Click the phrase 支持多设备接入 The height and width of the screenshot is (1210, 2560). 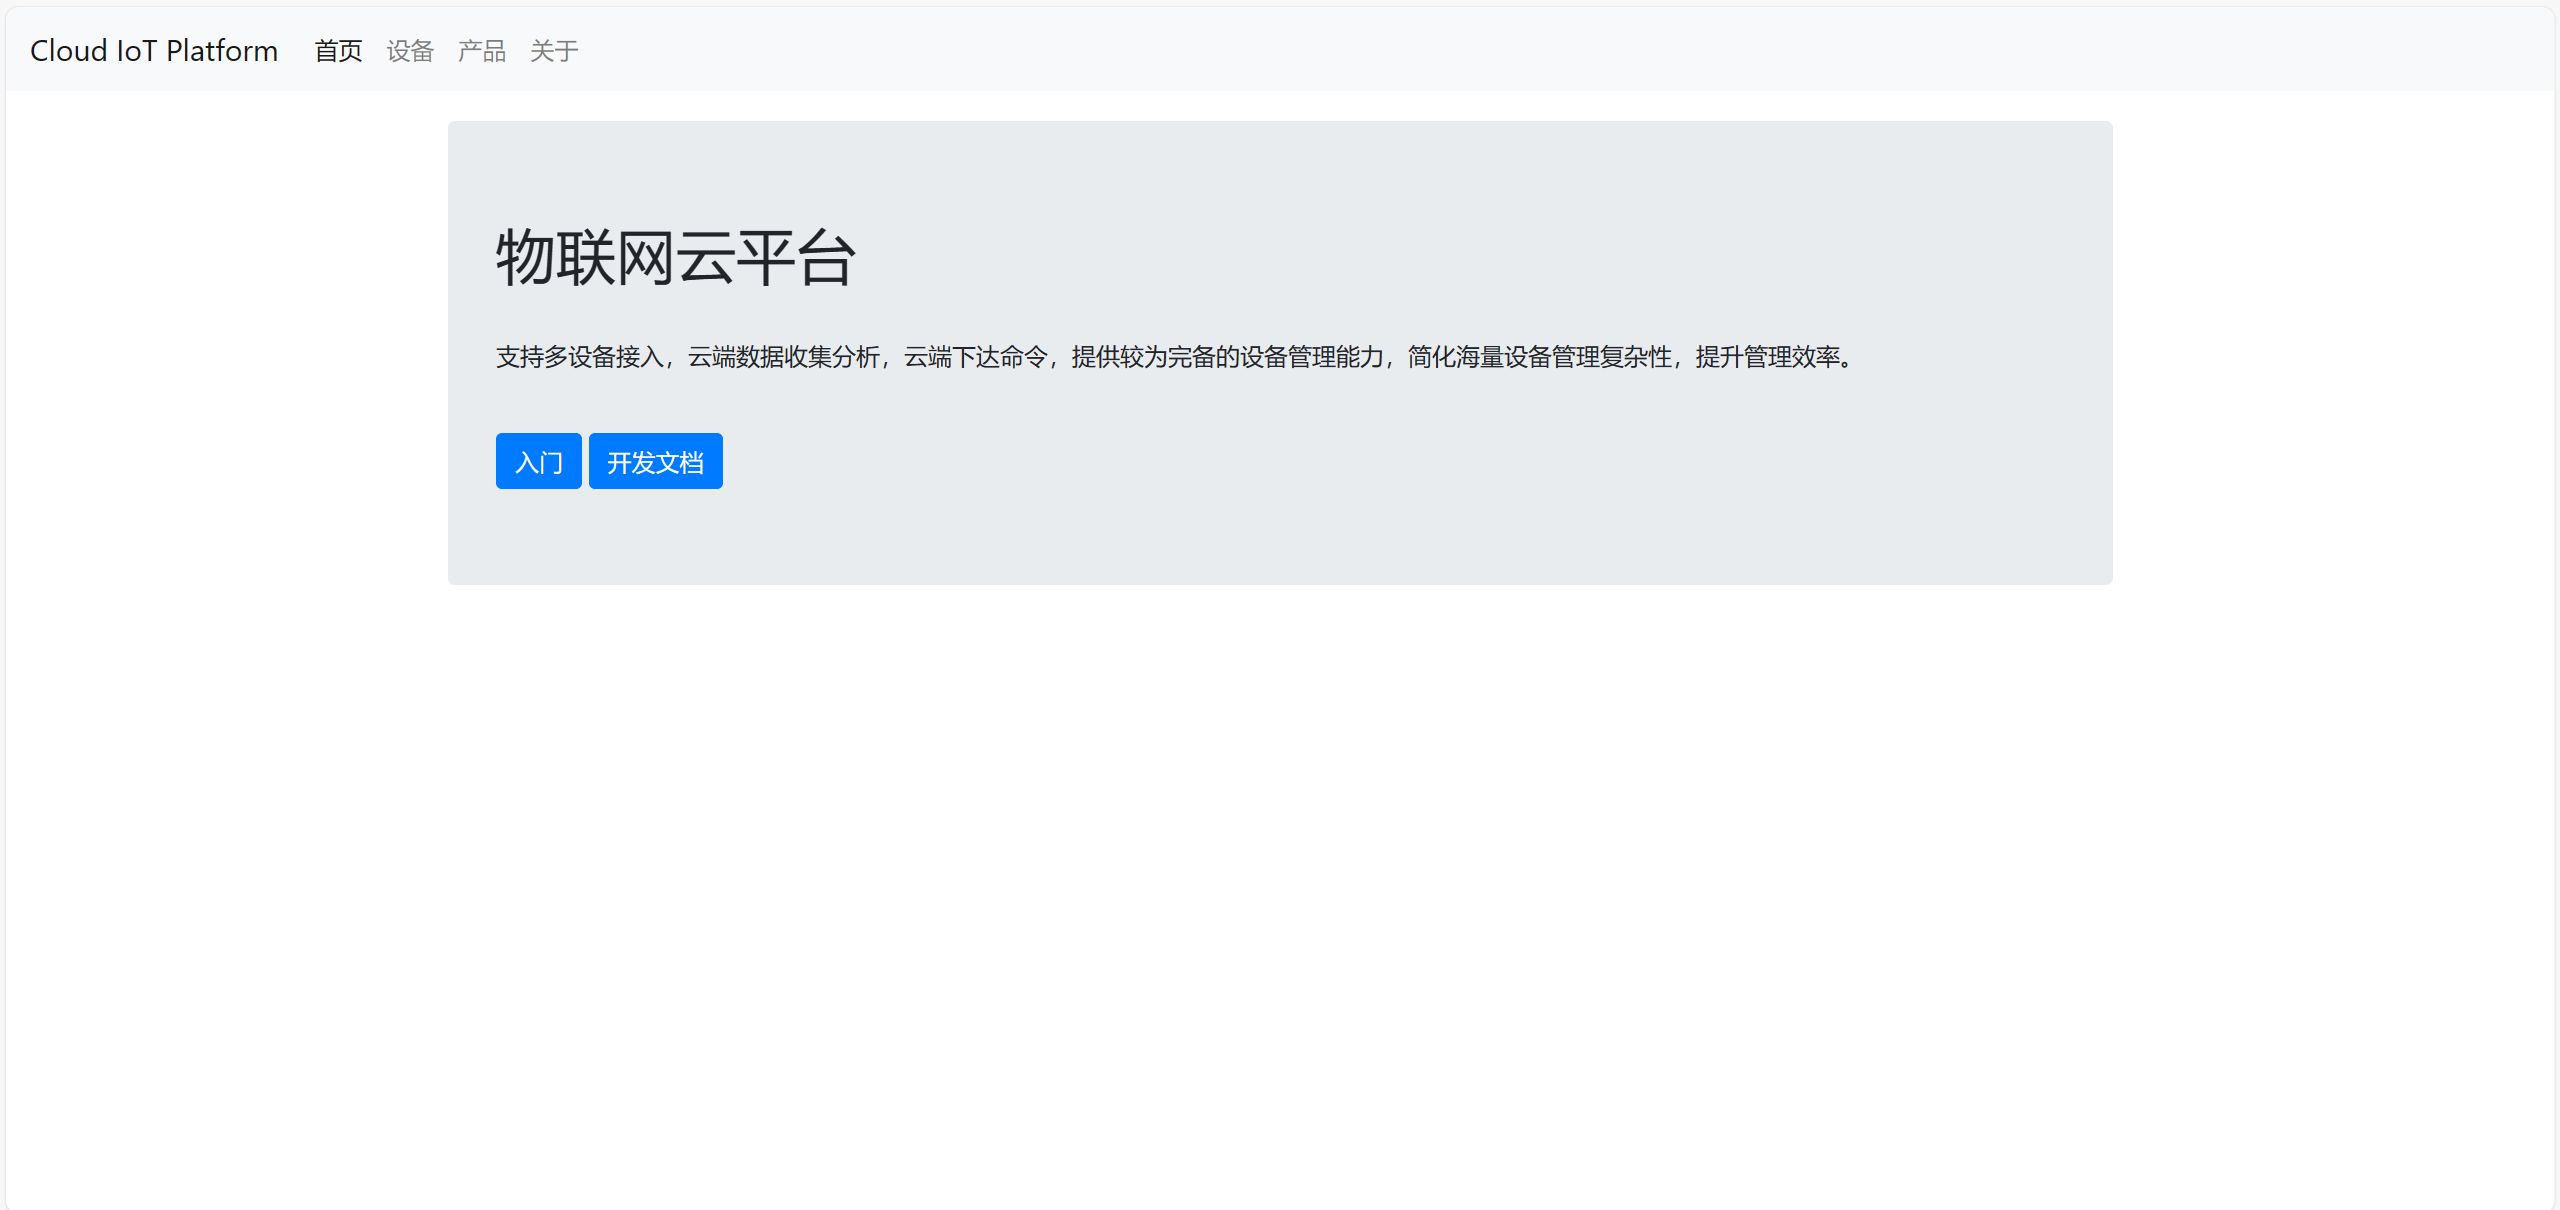(x=580, y=357)
